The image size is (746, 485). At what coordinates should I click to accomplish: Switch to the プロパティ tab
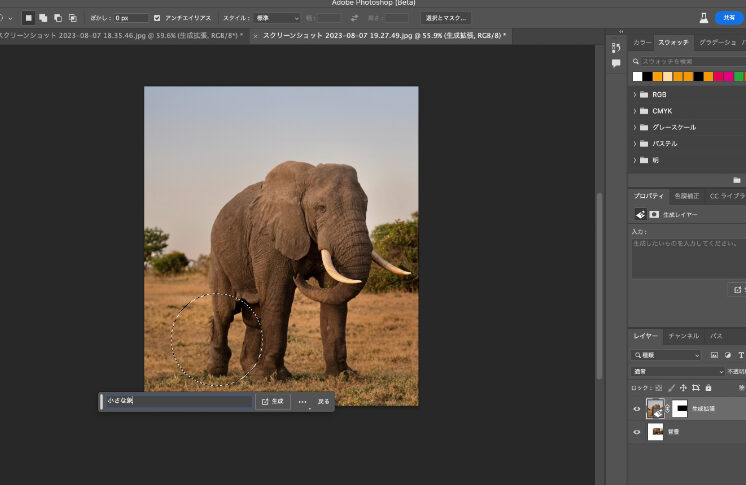(648, 196)
